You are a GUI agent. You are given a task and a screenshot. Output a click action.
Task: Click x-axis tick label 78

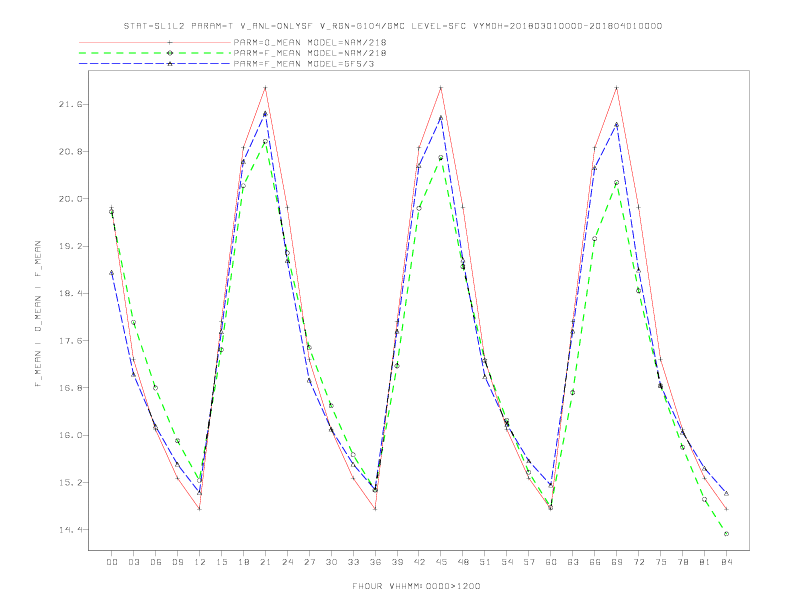coord(682,562)
